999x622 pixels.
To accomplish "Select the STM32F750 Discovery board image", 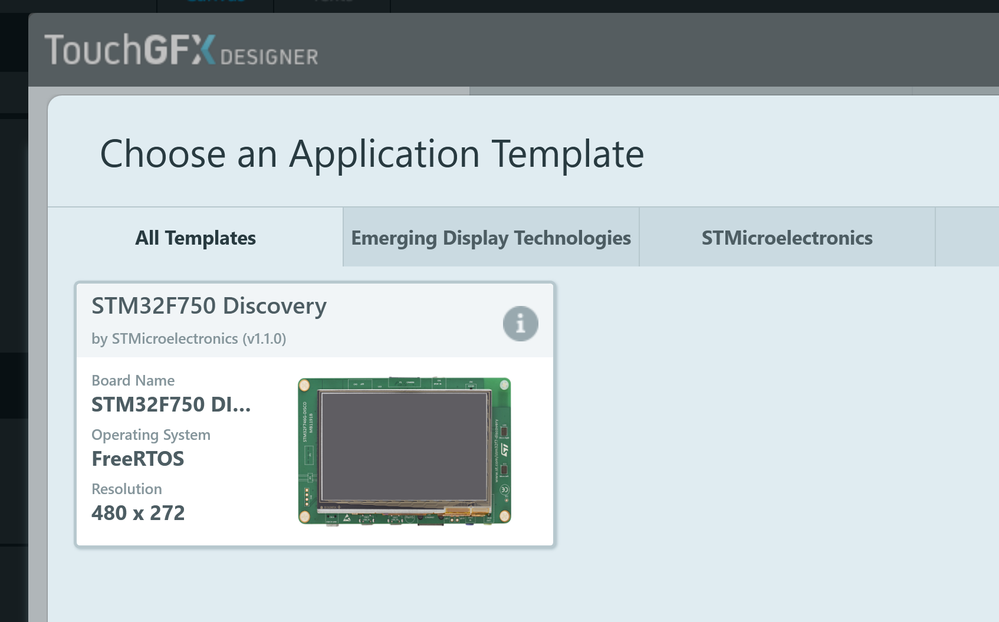I will click(x=405, y=451).
